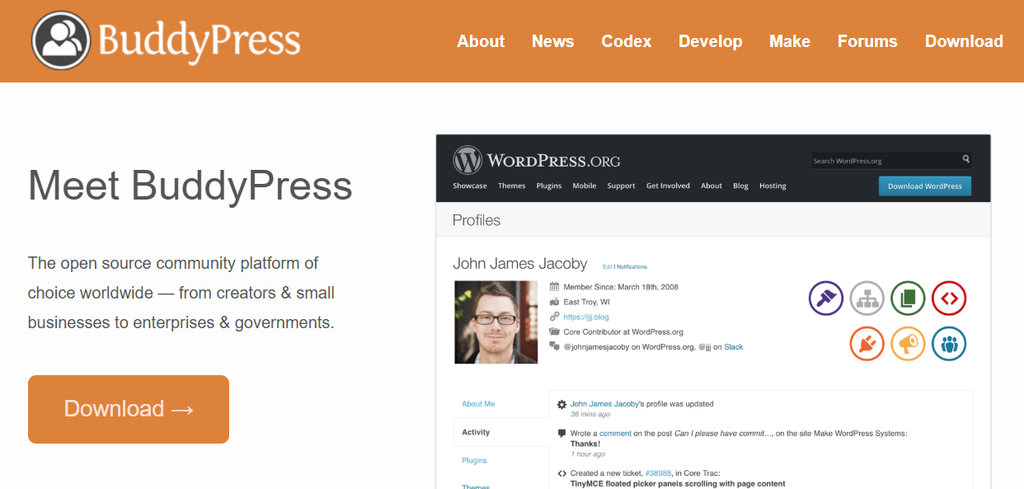The height and width of the screenshot is (489, 1024).
Task: Click the '1 hour ago' timestamp
Action: pyautogui.click(x=588, y=454)
